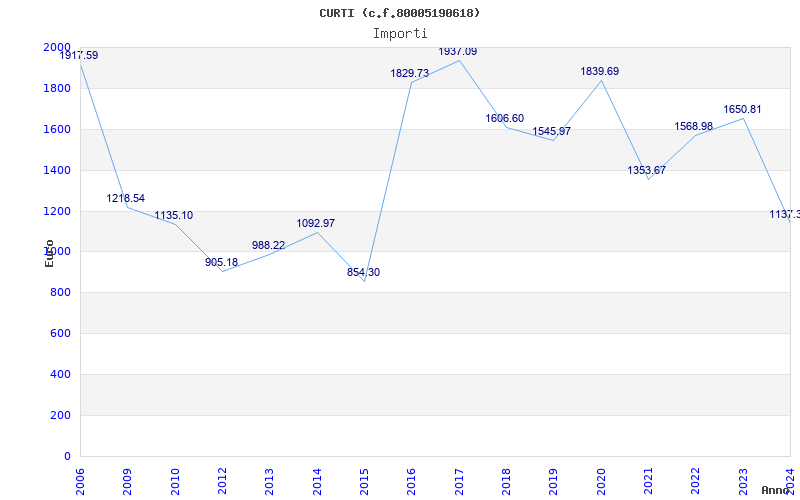Click x-axis year 2022
The height and width of the screenshot is (500, 800).
click(695, 482)
